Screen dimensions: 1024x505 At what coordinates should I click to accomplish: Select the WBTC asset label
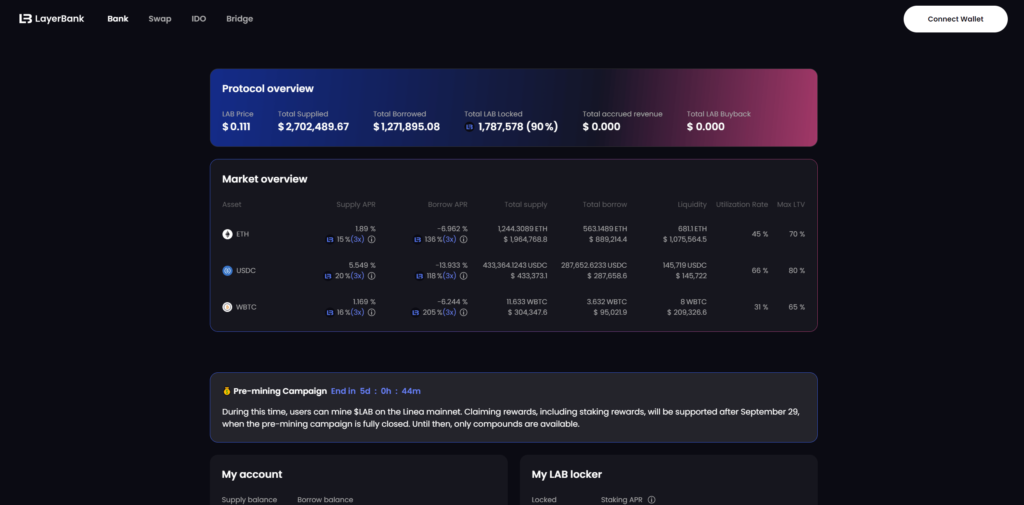[247, 307]
